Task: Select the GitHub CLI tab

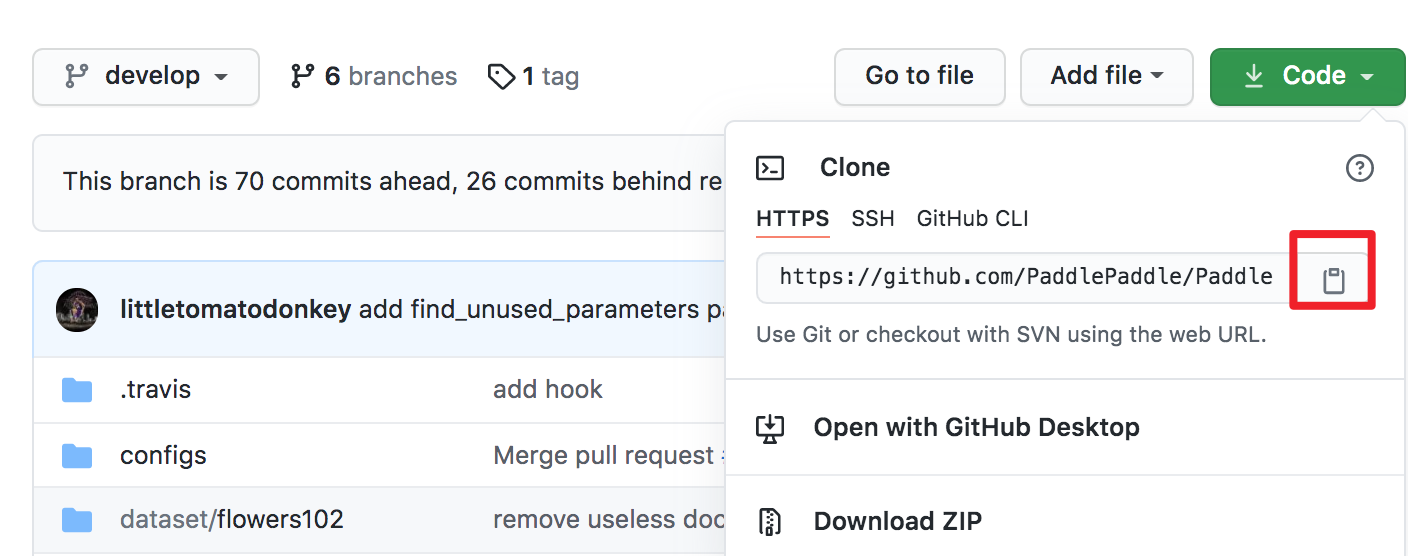Action: (x=972, y=219)
